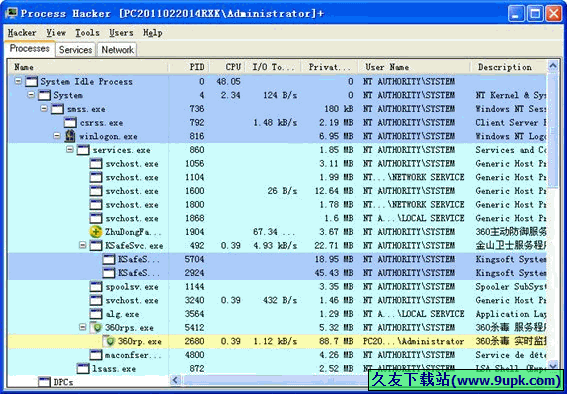Sort by the CPU column header
This screenshot has height=394, width=567.
227,67
